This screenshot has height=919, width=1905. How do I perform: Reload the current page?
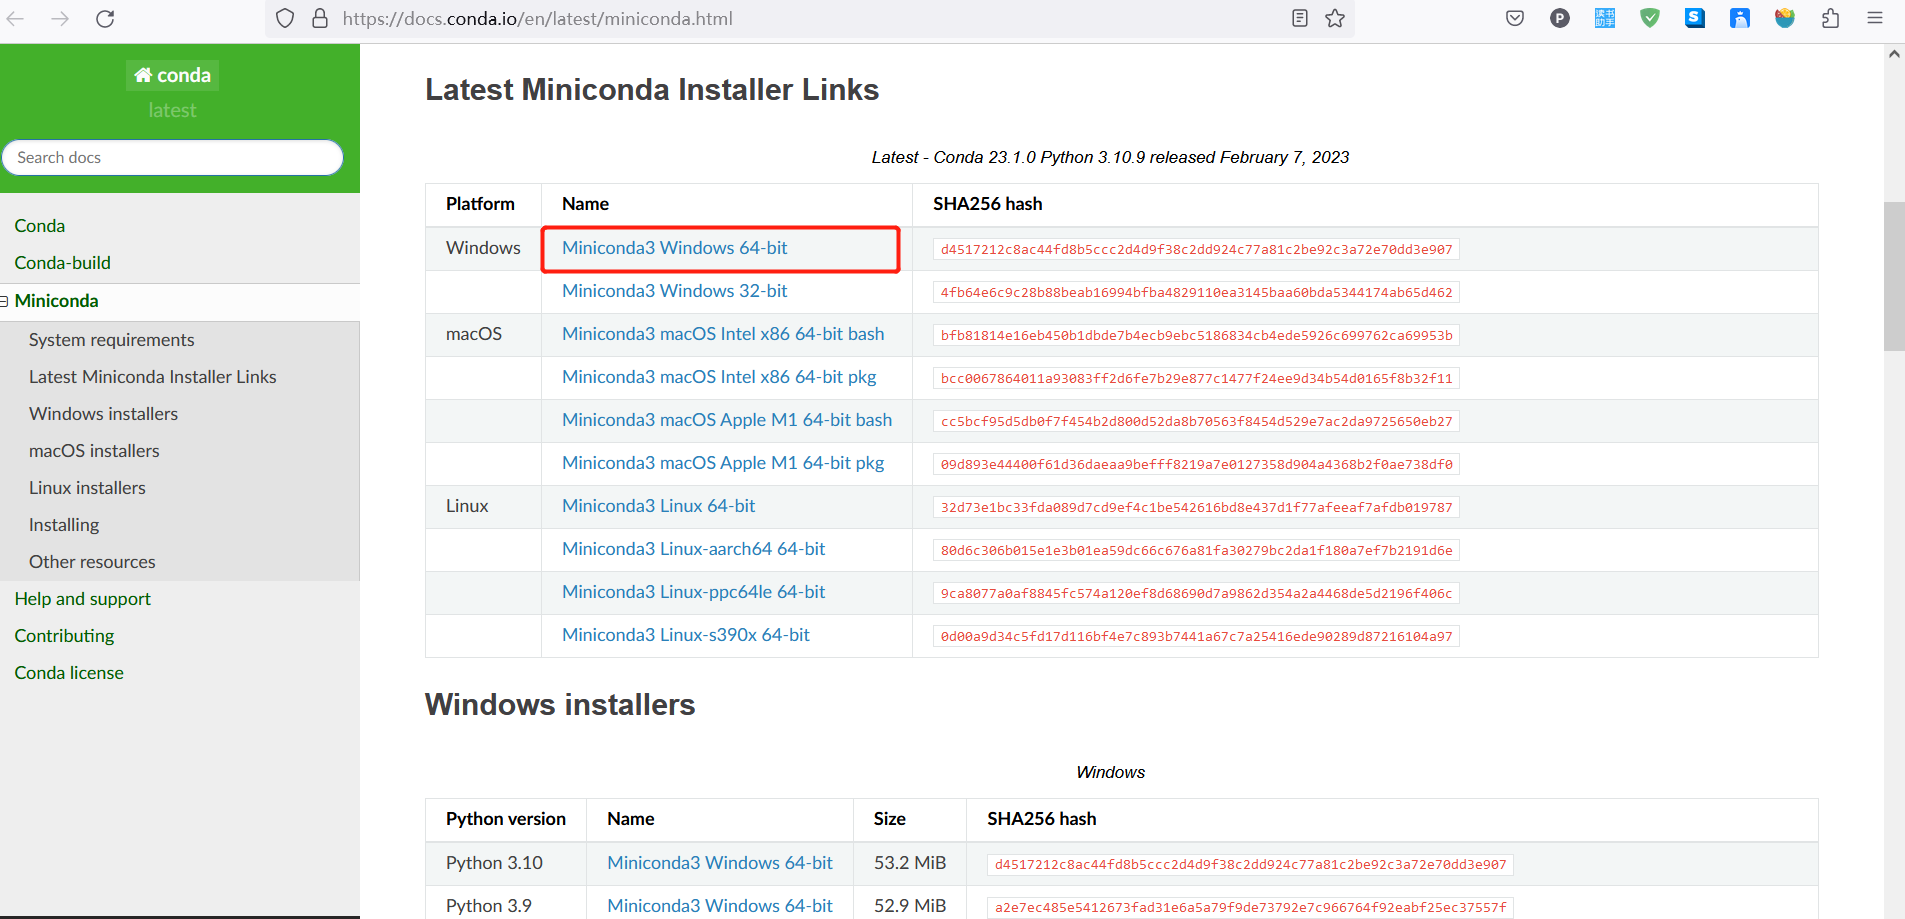(105, 18)
